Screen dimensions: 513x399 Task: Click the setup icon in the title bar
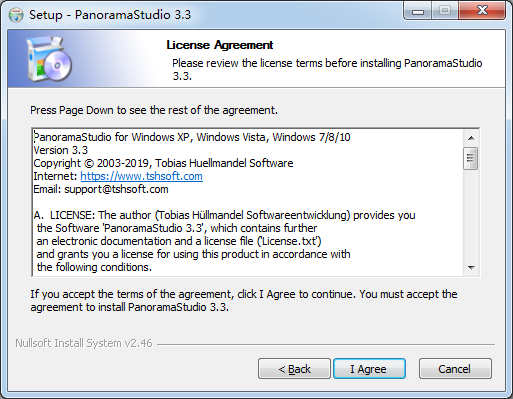click(x=16, y=15)
